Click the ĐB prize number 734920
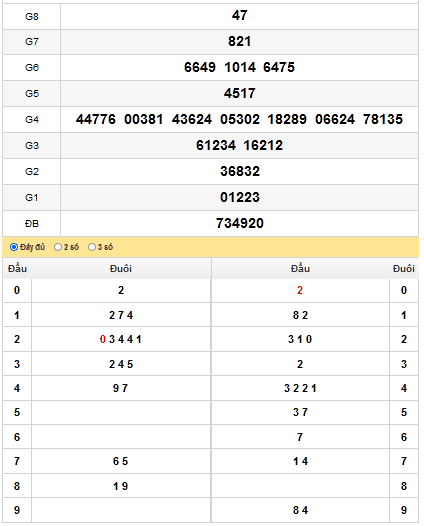This screenshot has width=424, height=526. [x=240, y=223]
